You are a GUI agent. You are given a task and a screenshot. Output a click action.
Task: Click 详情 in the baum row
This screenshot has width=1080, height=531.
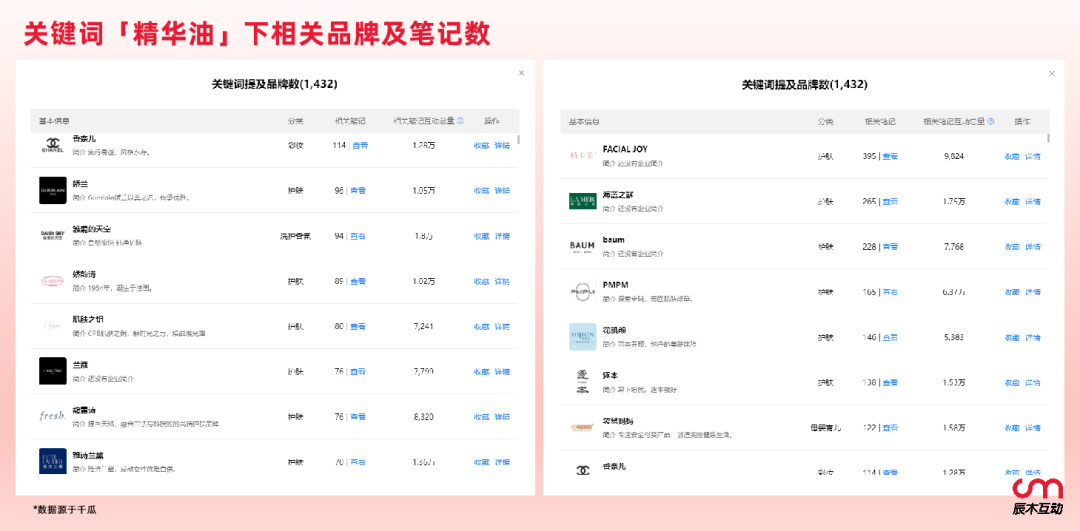(x=1032, y=247)
